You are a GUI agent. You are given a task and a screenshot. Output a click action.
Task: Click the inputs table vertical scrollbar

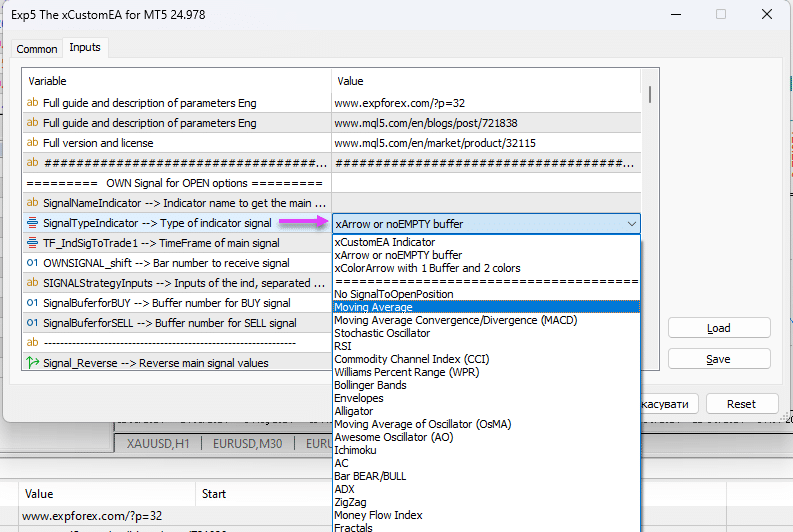[650, 94]
